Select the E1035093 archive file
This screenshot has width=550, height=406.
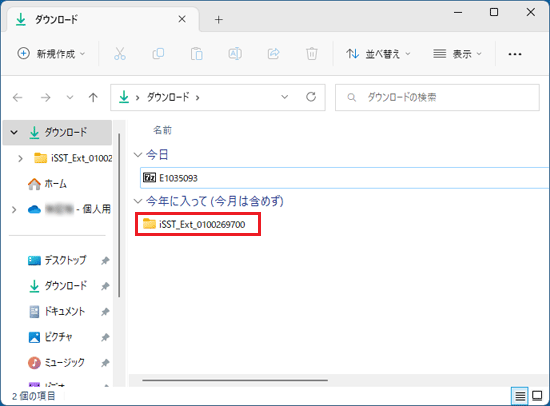[x=344, y=178]
